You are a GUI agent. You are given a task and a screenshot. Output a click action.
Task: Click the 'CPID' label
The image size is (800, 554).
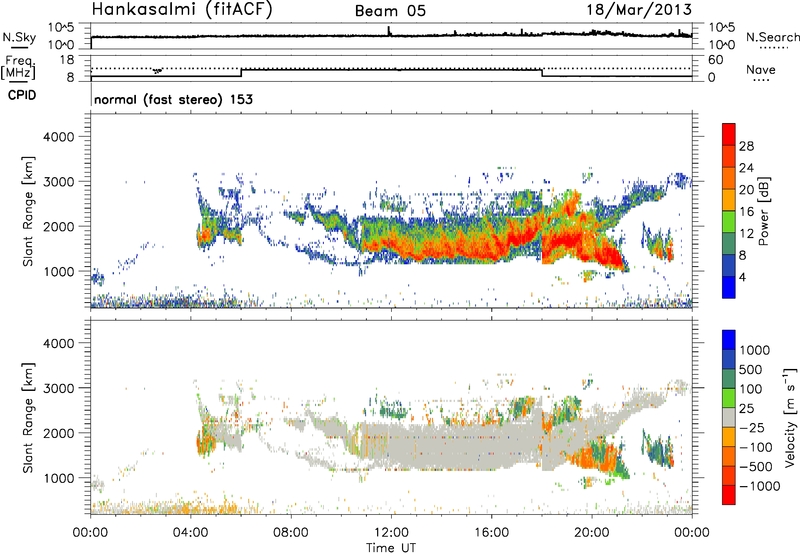click(22, 95)
